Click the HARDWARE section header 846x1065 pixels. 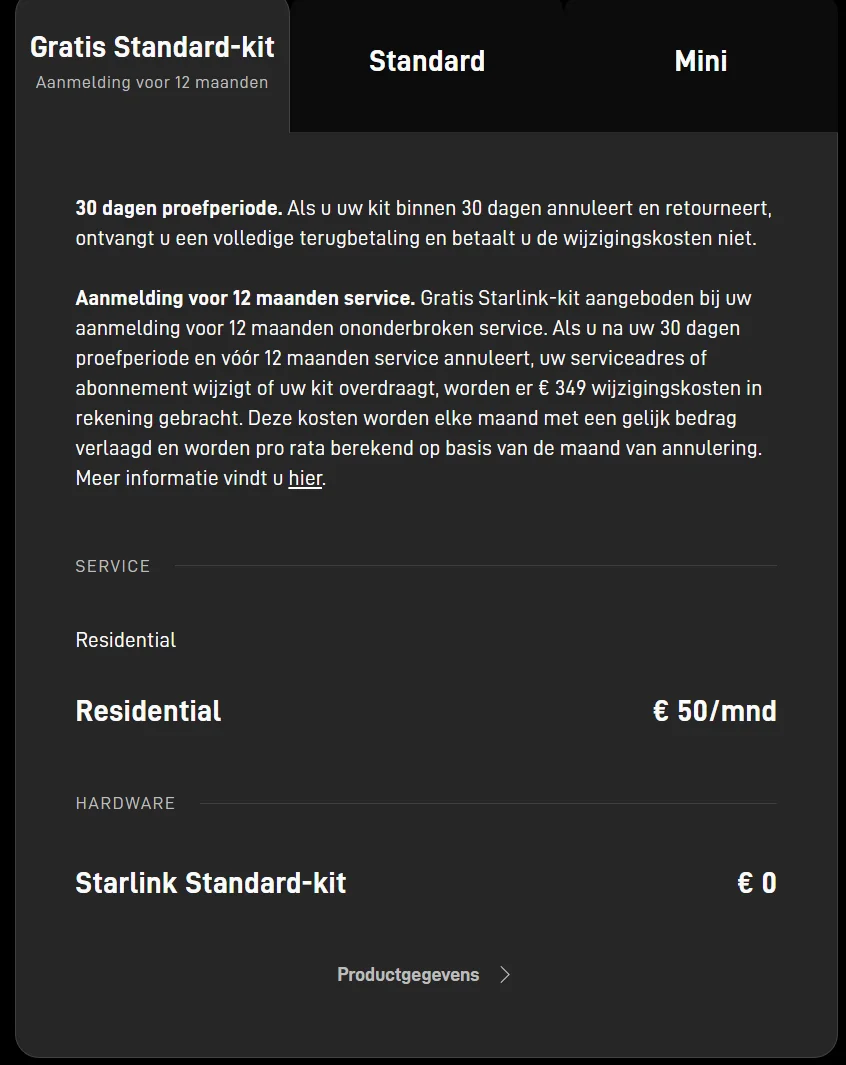[x=125, y=804]
